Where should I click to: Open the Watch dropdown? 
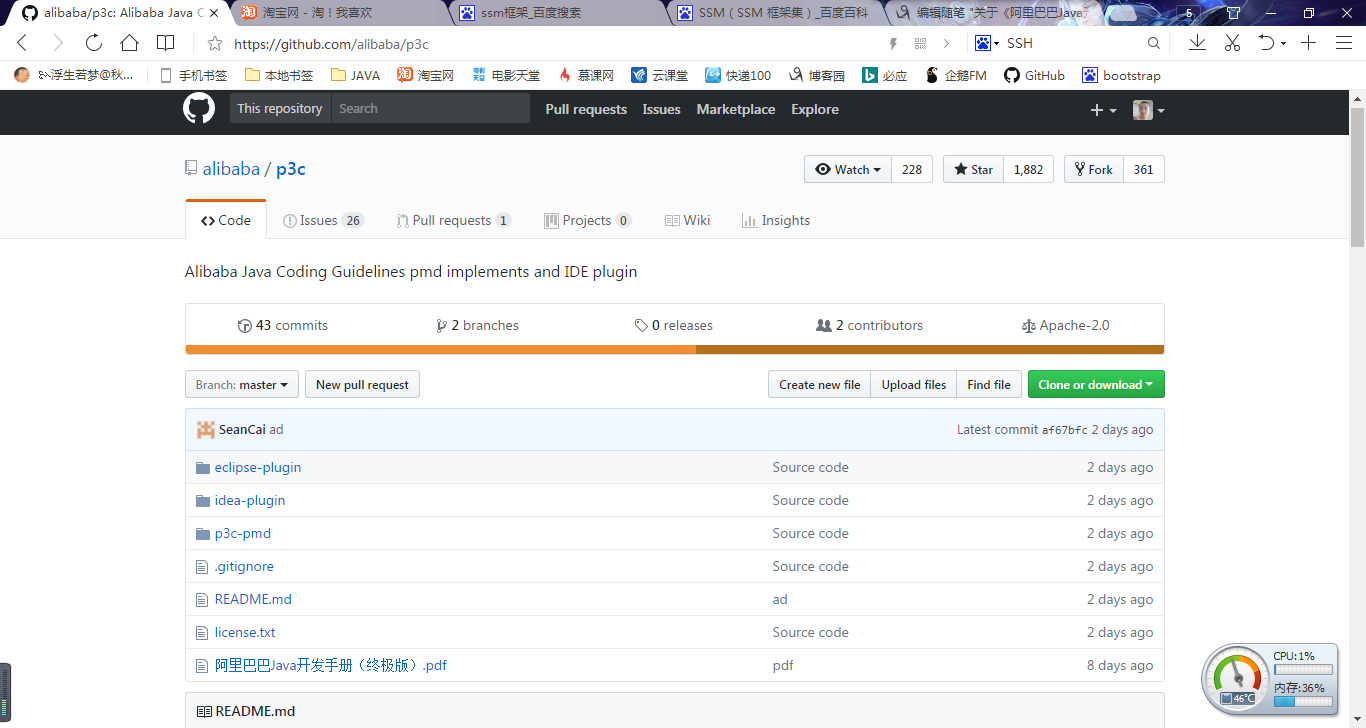click(848, 169)
